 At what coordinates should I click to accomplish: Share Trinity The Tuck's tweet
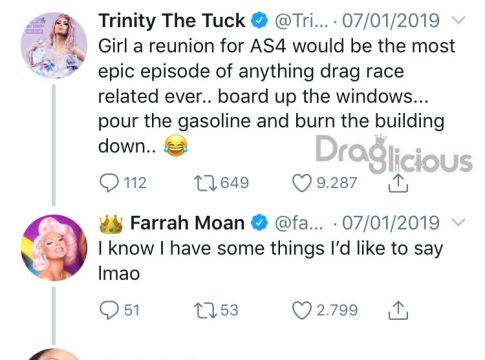398,183
